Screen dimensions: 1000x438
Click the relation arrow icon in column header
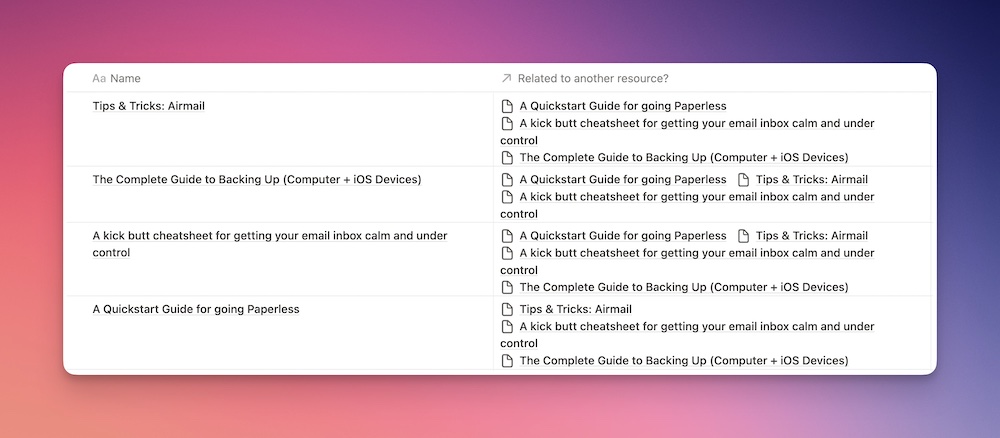coord(506,78)
